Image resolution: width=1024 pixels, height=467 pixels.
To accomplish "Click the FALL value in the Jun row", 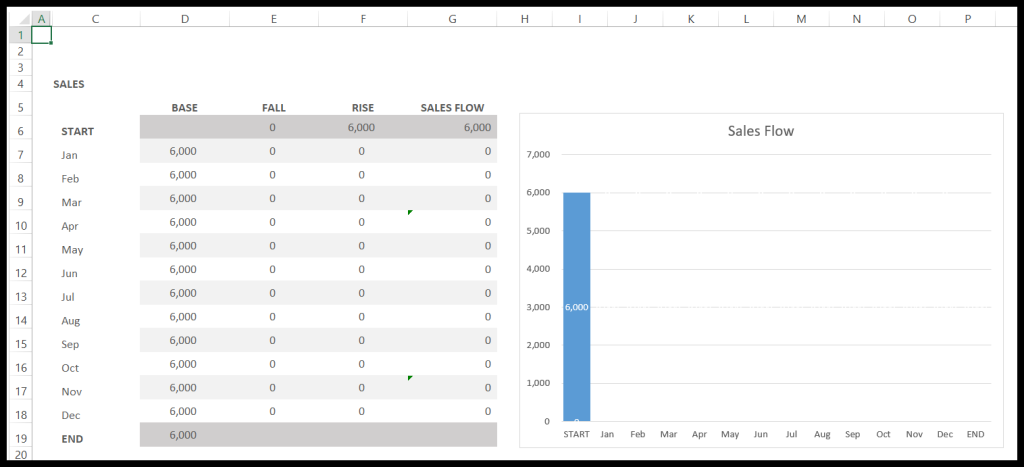I will coord(272,269).
